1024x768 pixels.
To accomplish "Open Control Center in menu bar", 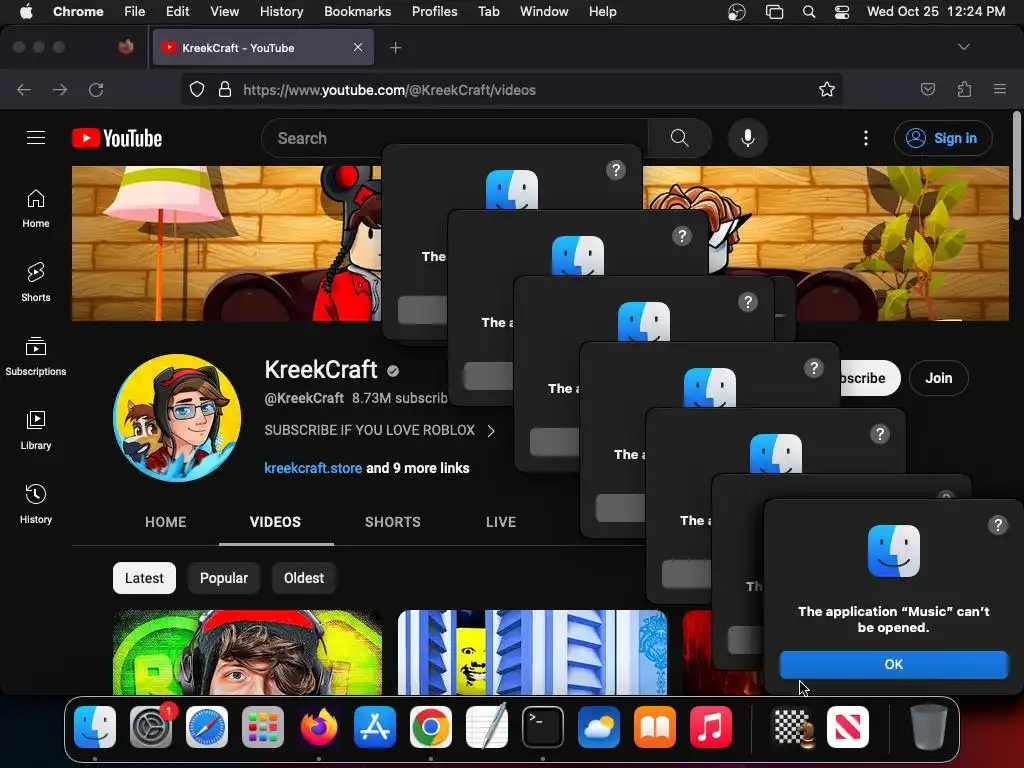I will [842, 12].
